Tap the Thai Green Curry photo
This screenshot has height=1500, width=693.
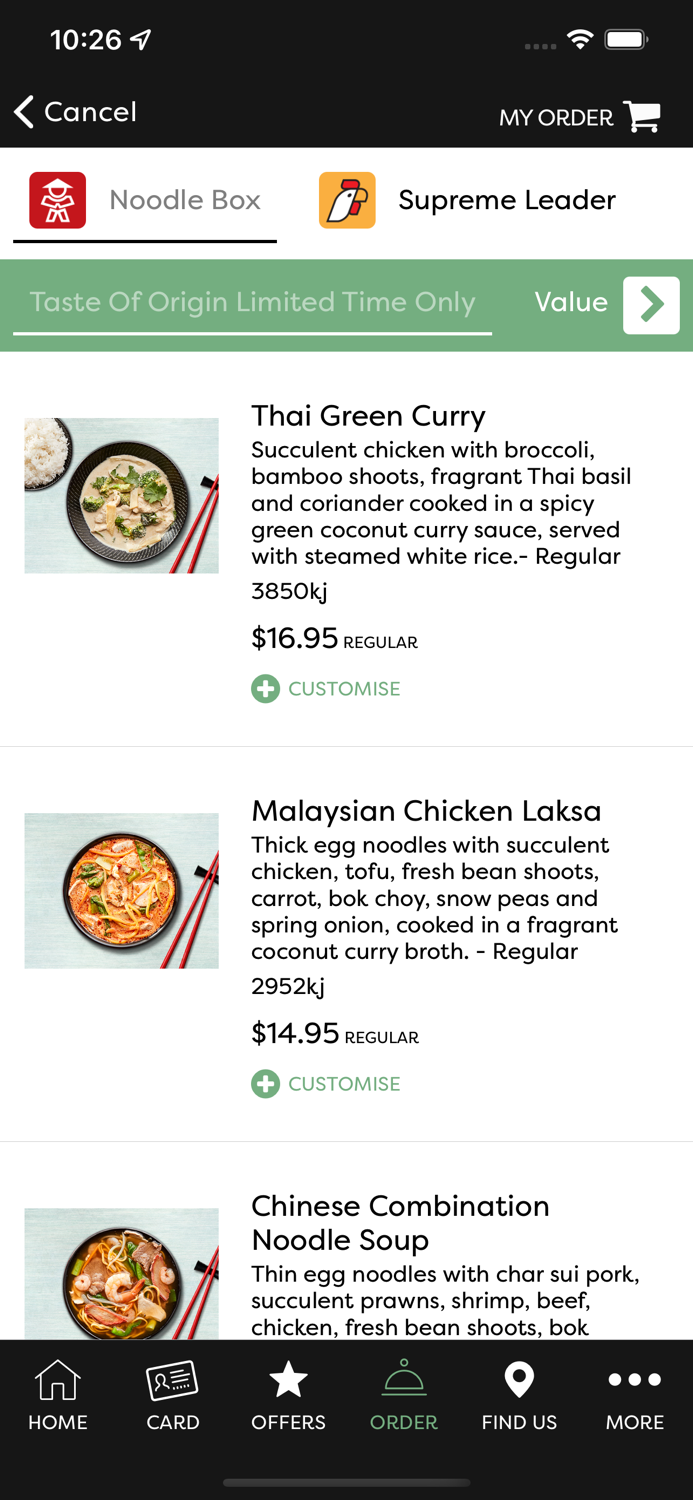coord(121,495)
